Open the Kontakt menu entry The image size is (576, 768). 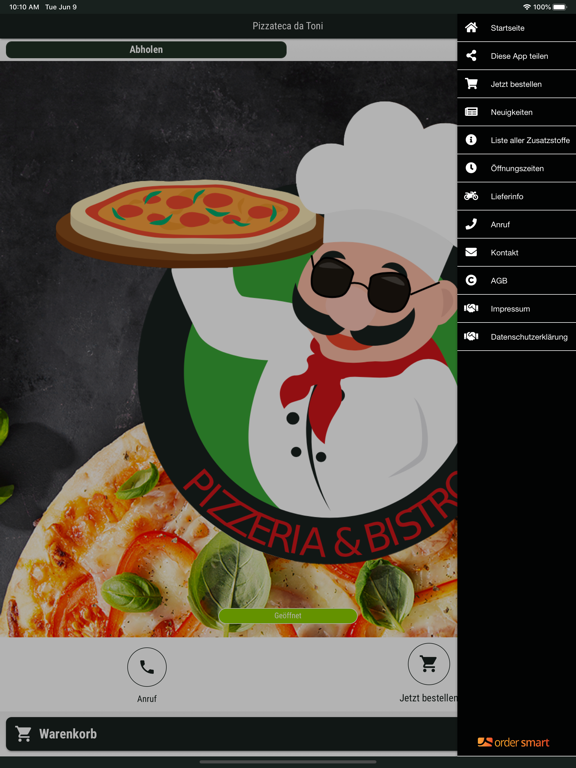(517, 252)
